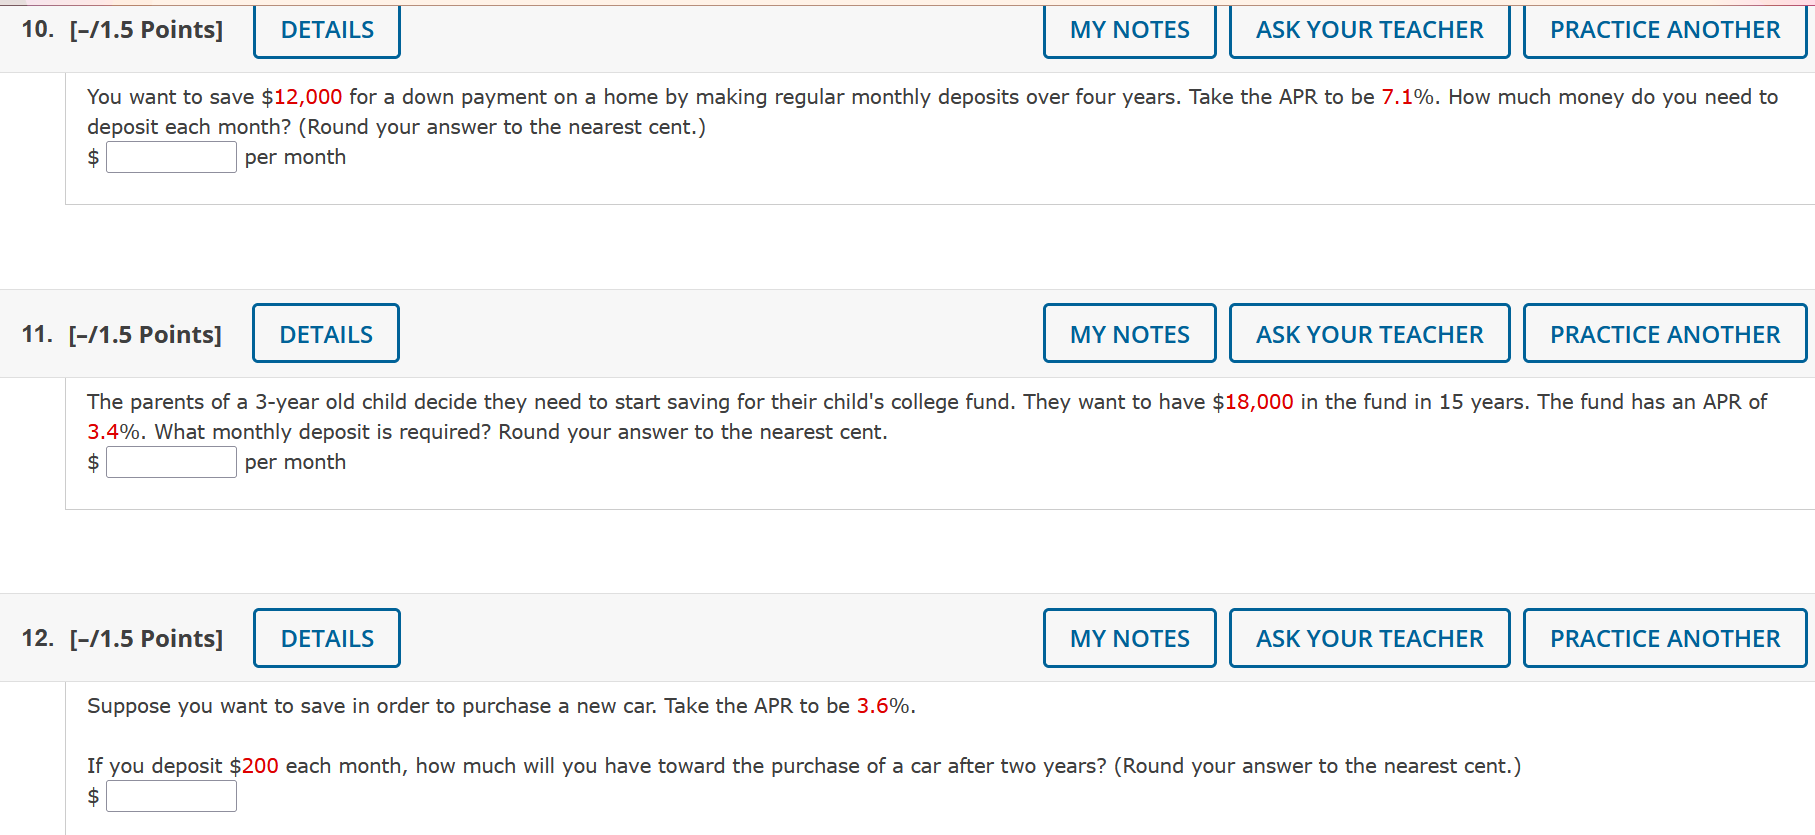The image size is (1815, 835).
Task: Select PRACTICE ANOTHER for question 11
Action: click(x=1664, y=333)
